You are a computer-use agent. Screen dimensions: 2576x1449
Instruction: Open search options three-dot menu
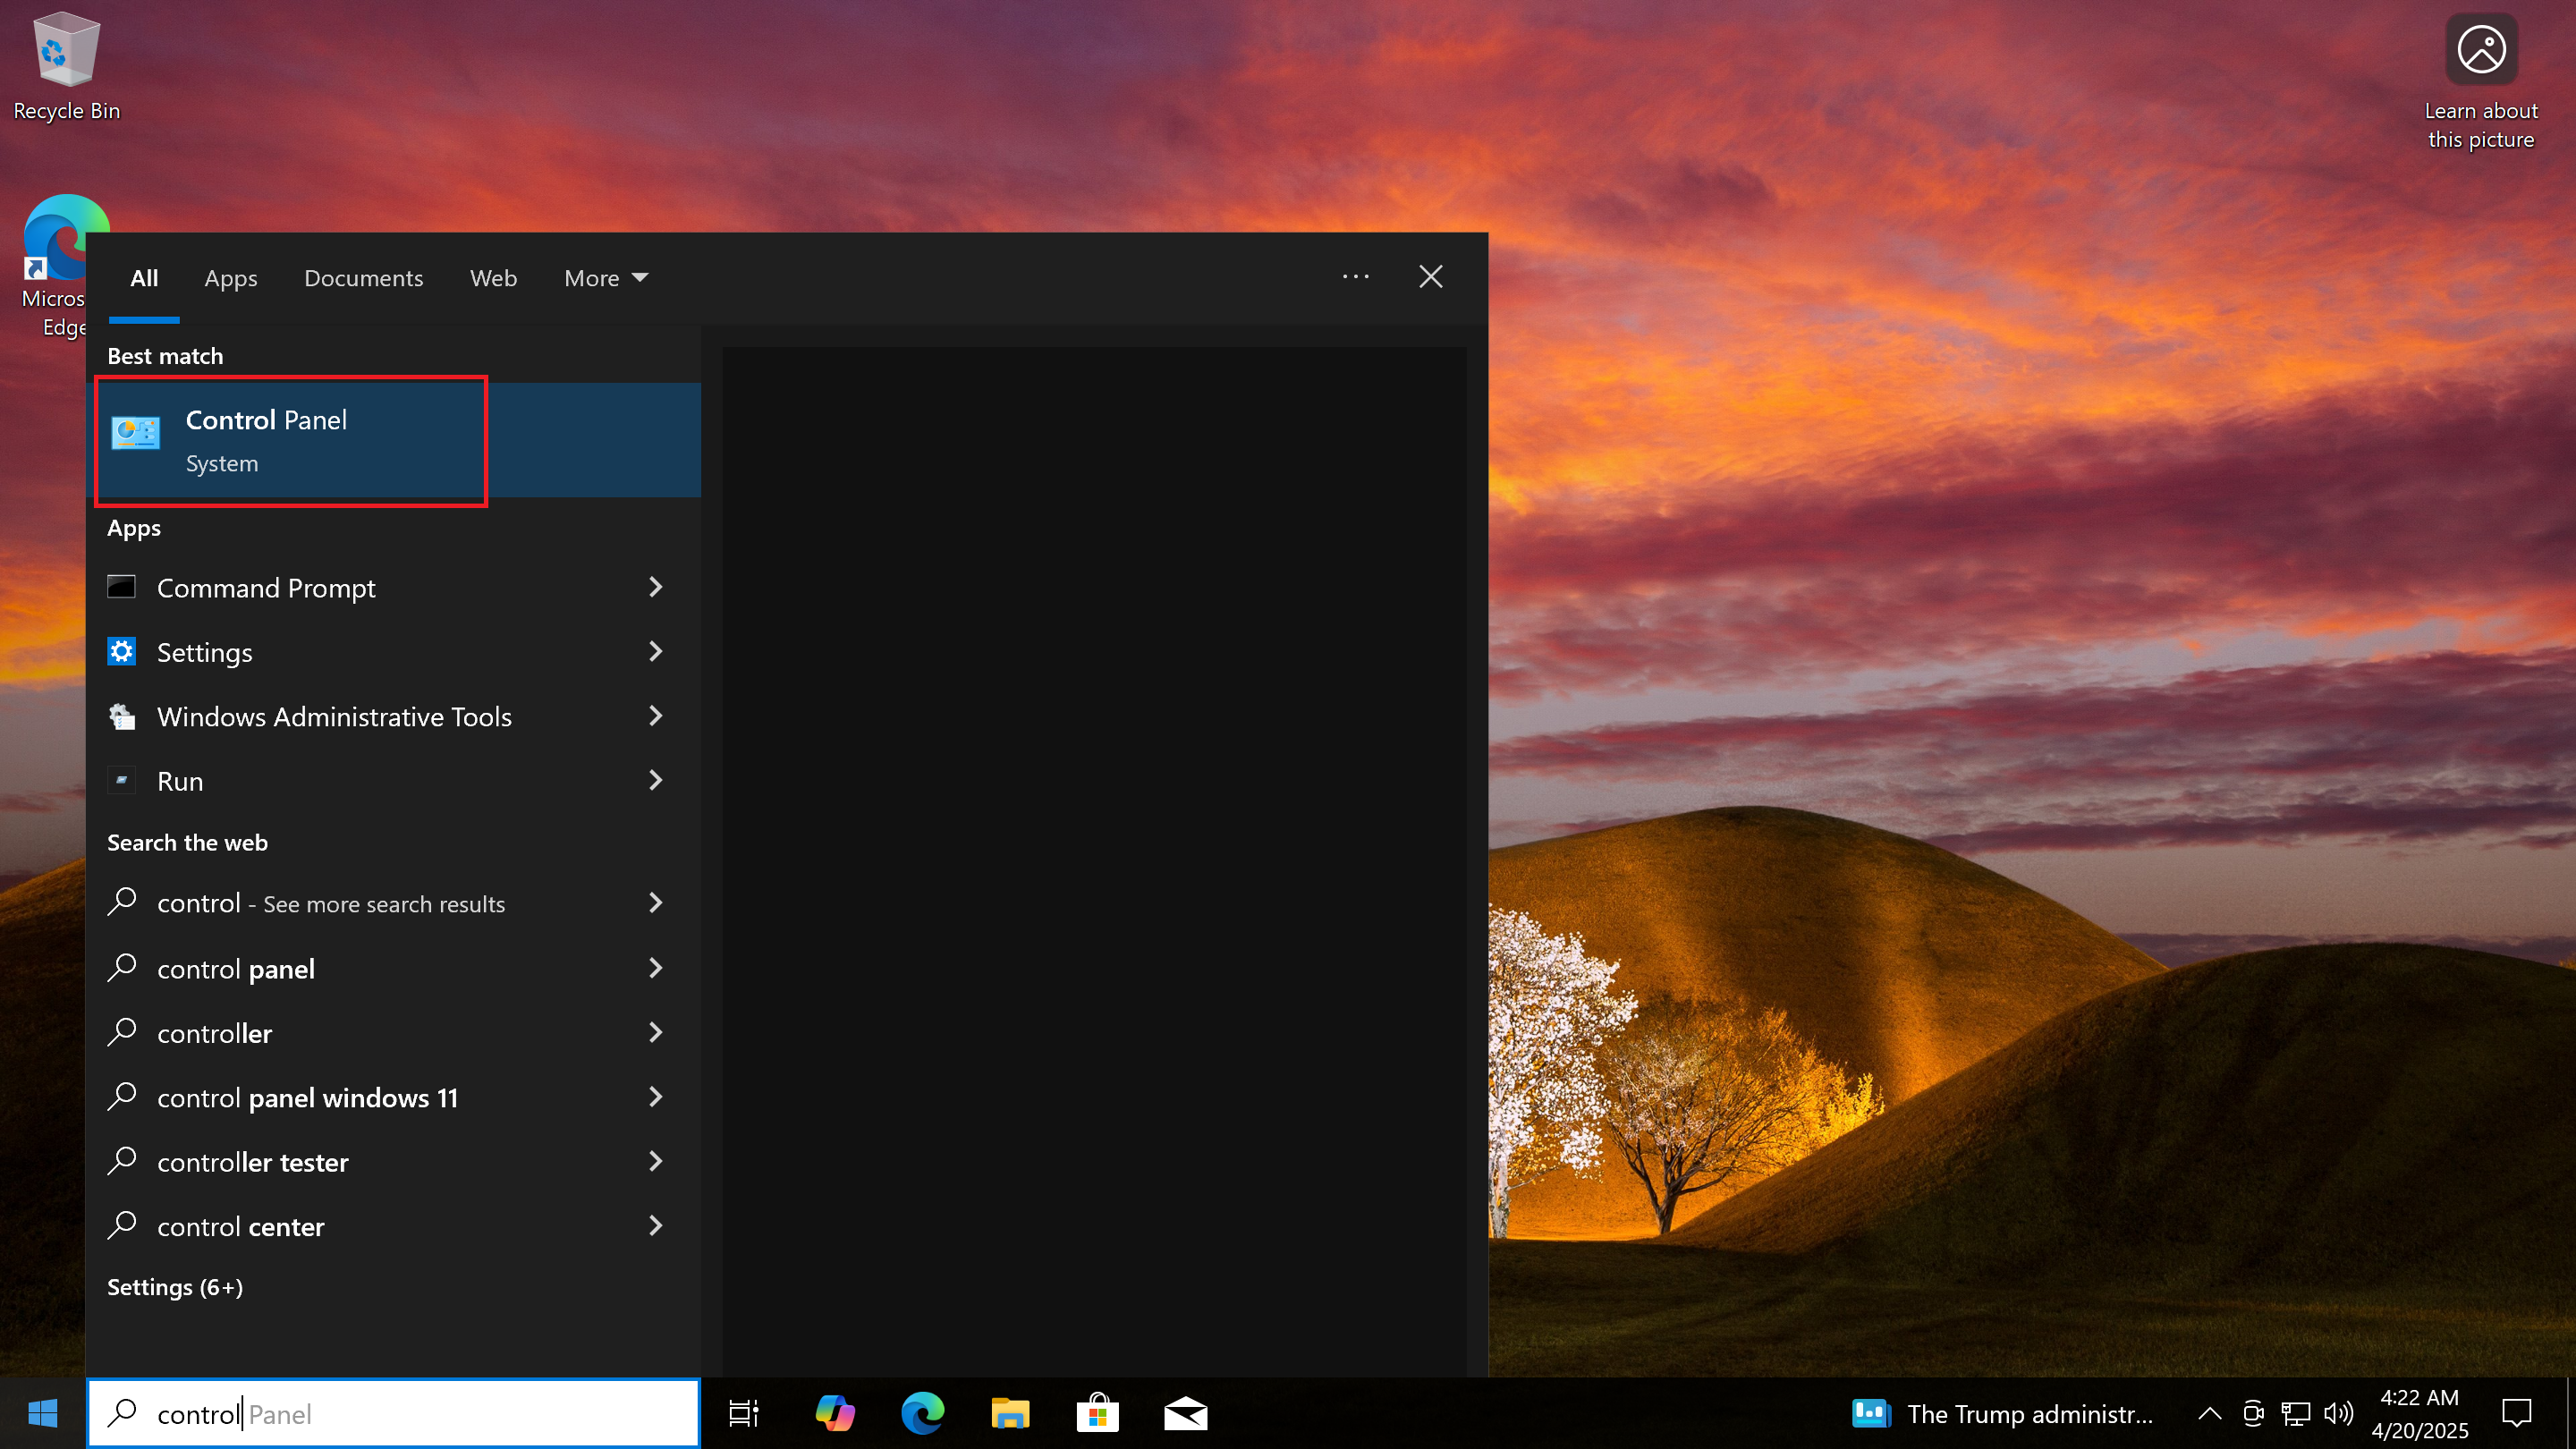tap(1355, 277)
